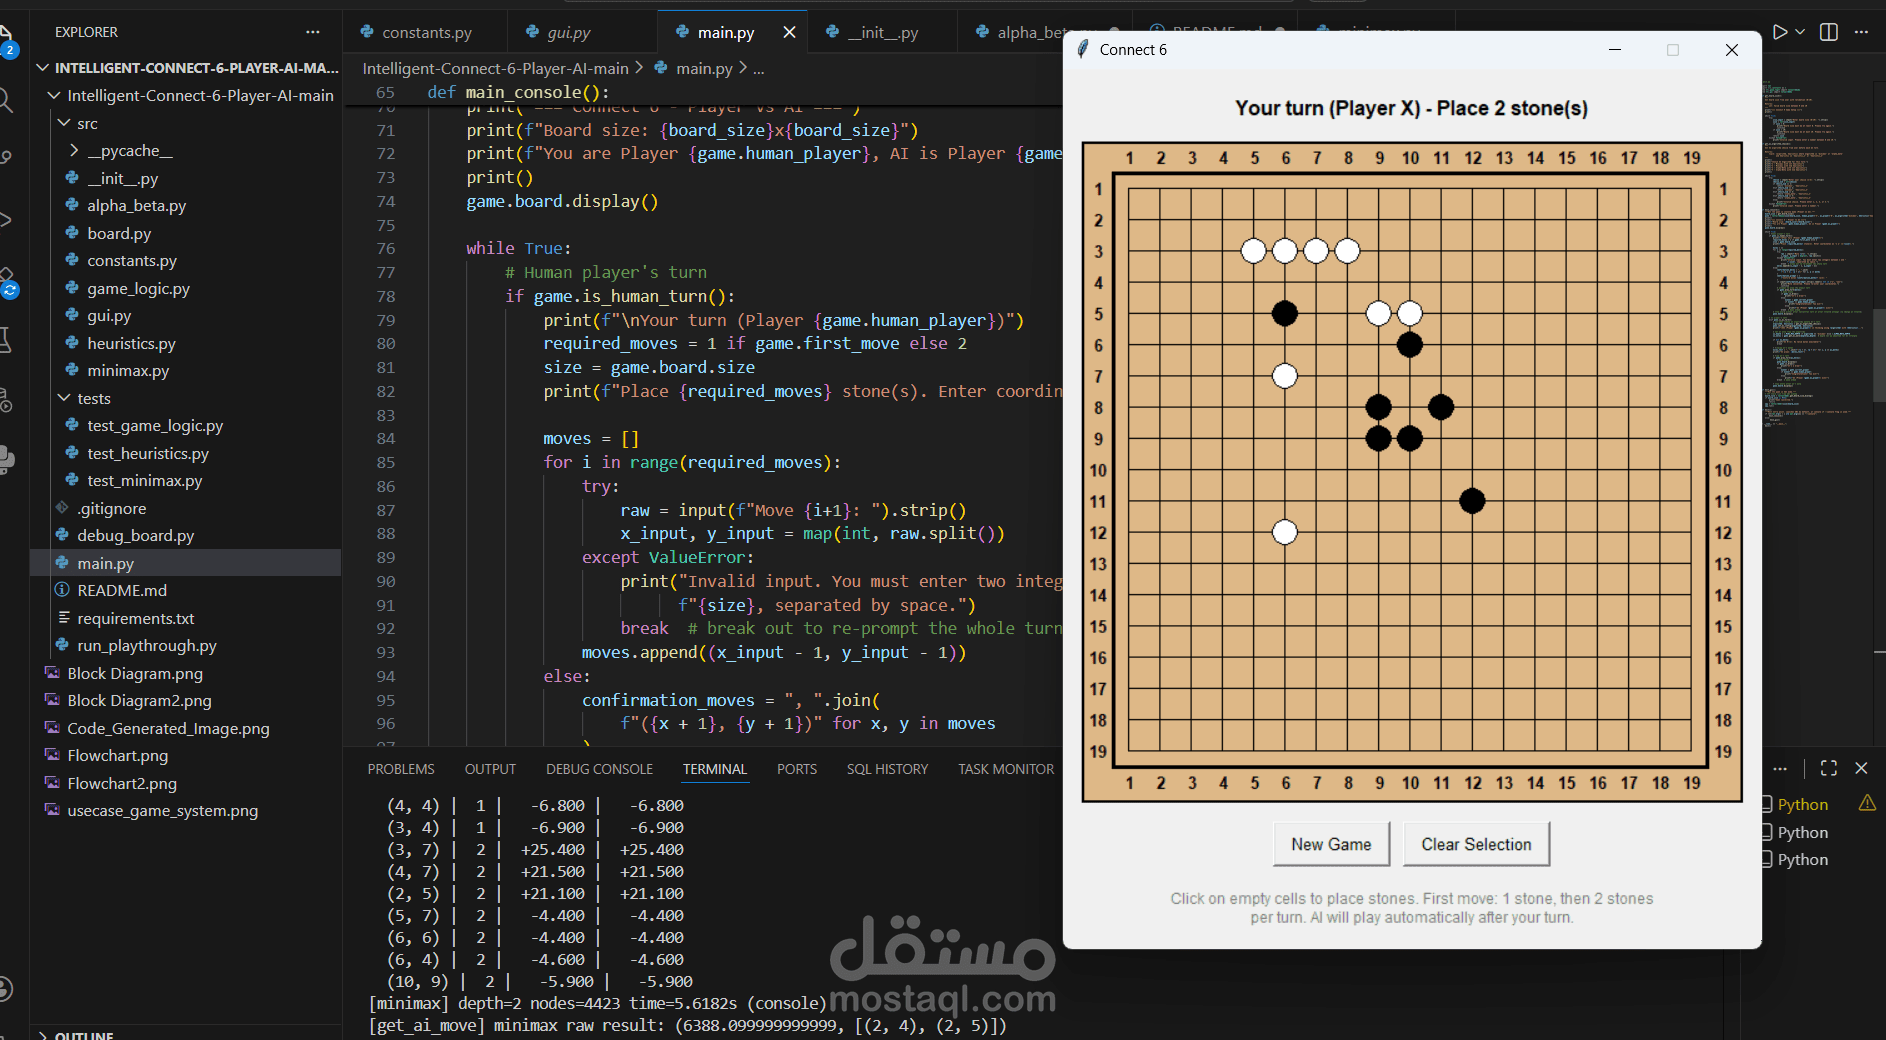Show the OUTPUT panel tab
The width and height of the screenshot is (1886, 1040).
pyautogui.click(x=490, y=769)
